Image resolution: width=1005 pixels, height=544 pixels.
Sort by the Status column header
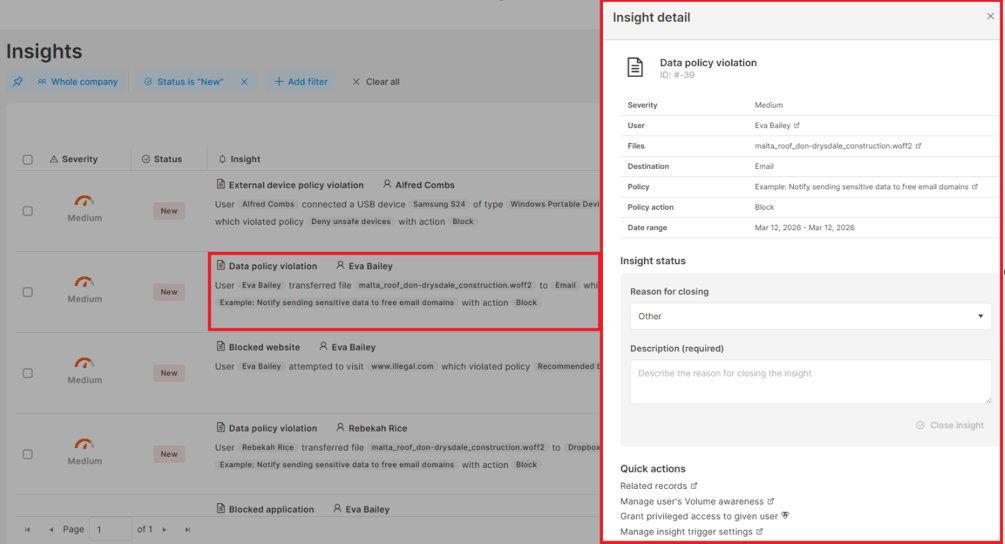tap(162, 159)
